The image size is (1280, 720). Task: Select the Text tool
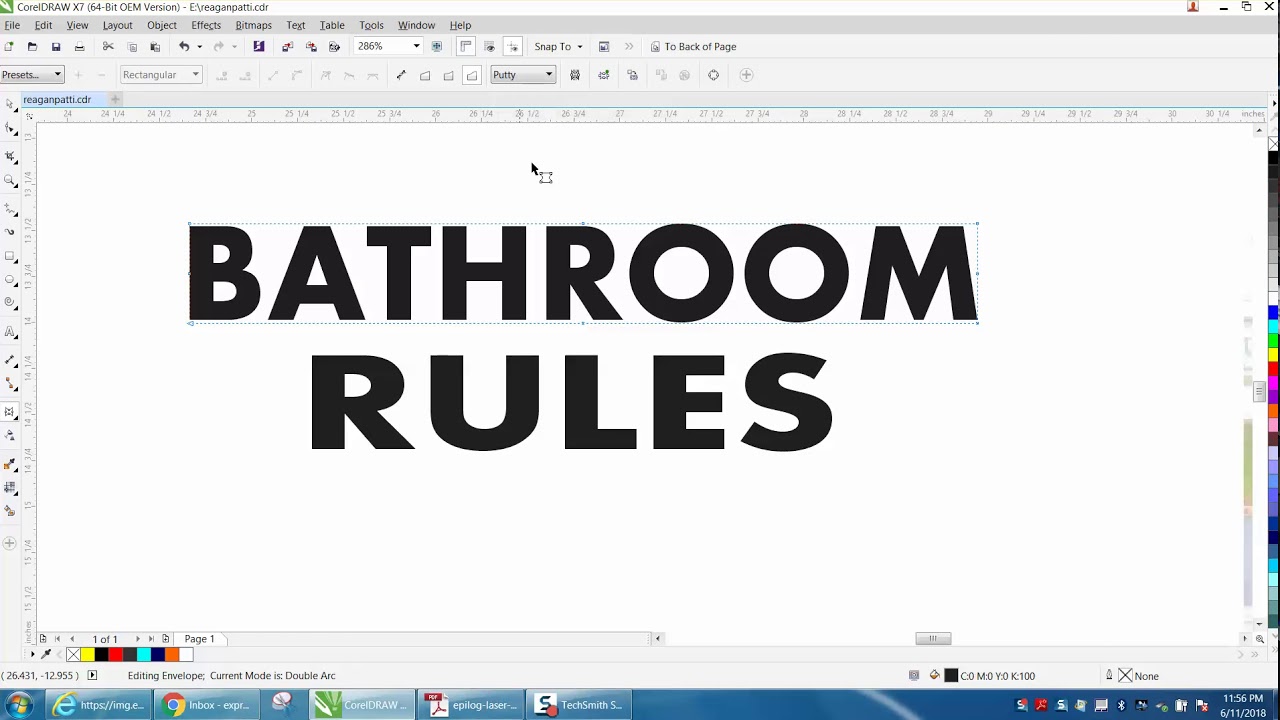[x=10, y=332]
